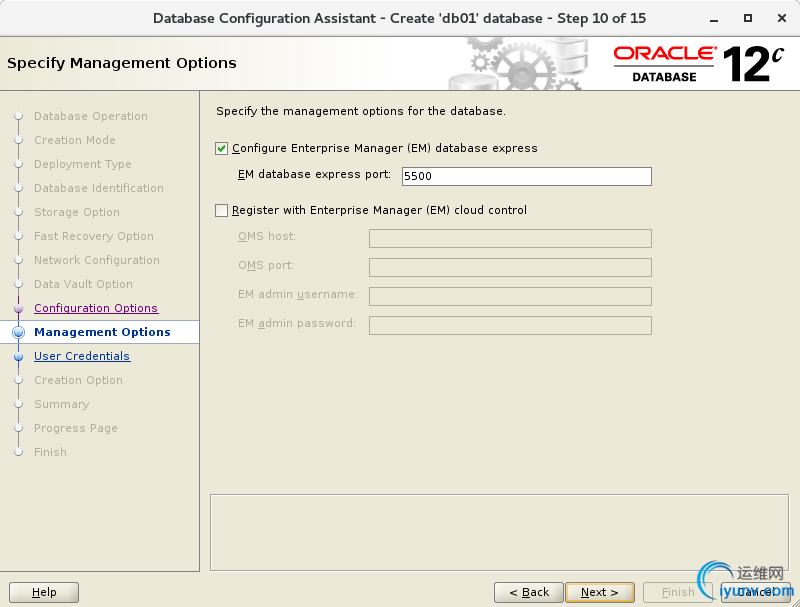Click the OMS host input field
This screenshot has height=607, width=800.
510,238
